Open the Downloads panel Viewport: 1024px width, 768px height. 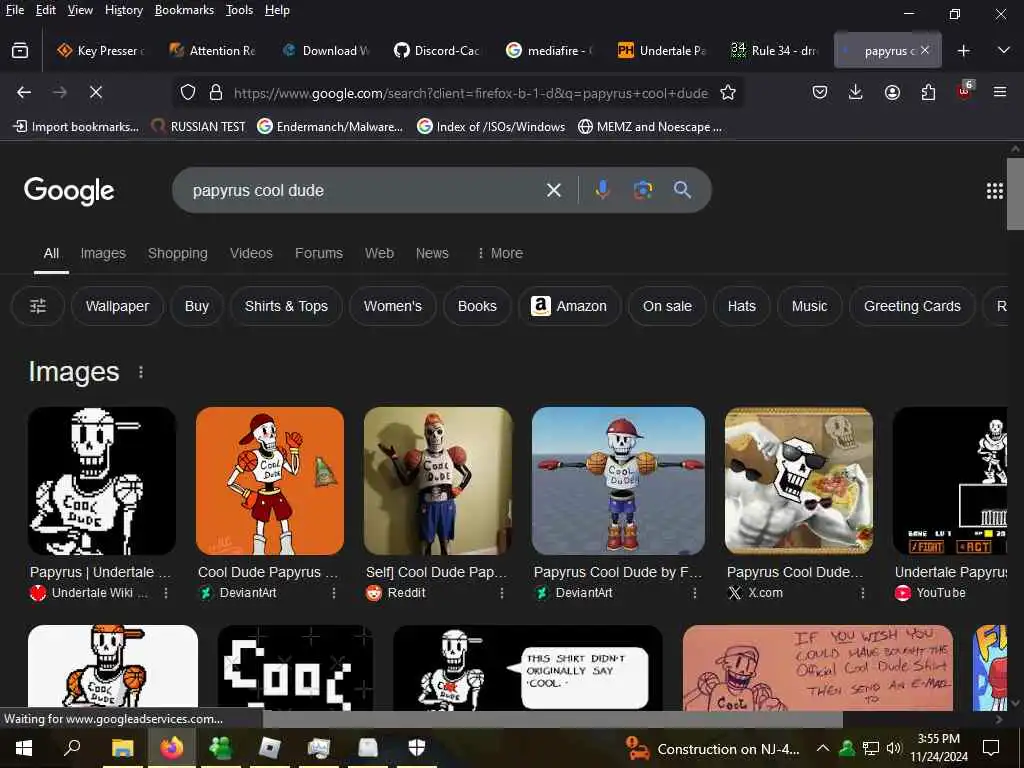(856, 92)
